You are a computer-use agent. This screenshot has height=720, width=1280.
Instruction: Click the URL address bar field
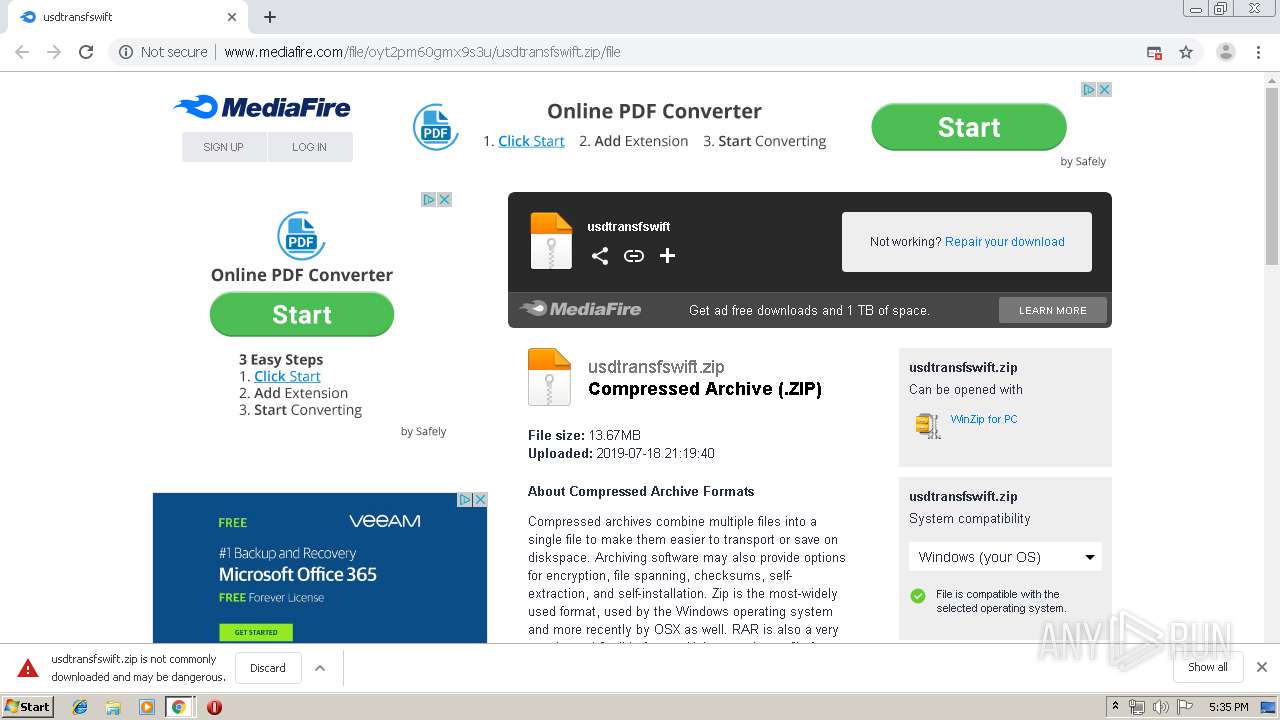[640, 52]
